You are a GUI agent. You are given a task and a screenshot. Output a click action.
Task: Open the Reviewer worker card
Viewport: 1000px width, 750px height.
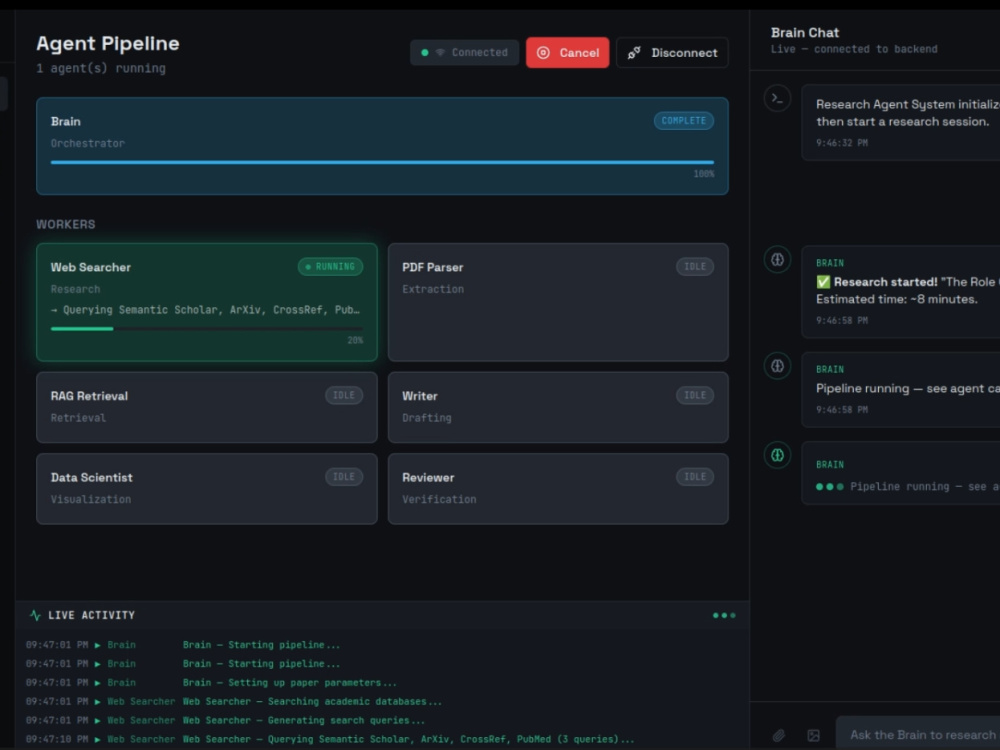click(558, 489)
